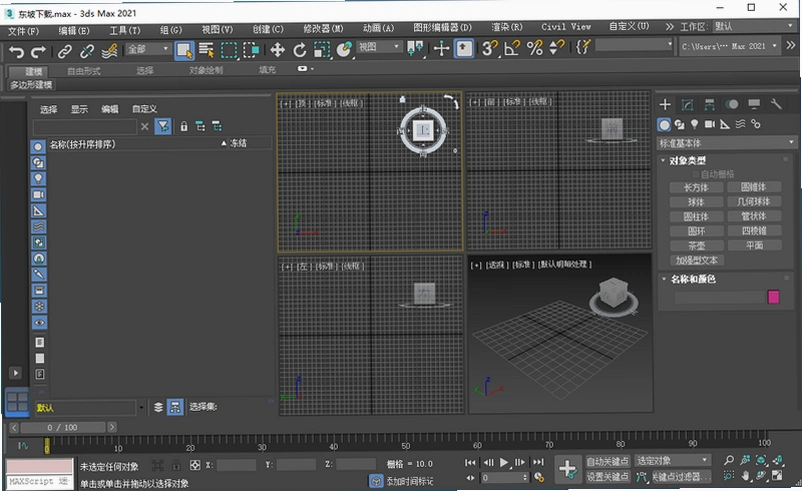Activate the Select Object tool
This screenshot has width=802, height=491.
coord(184,50)
